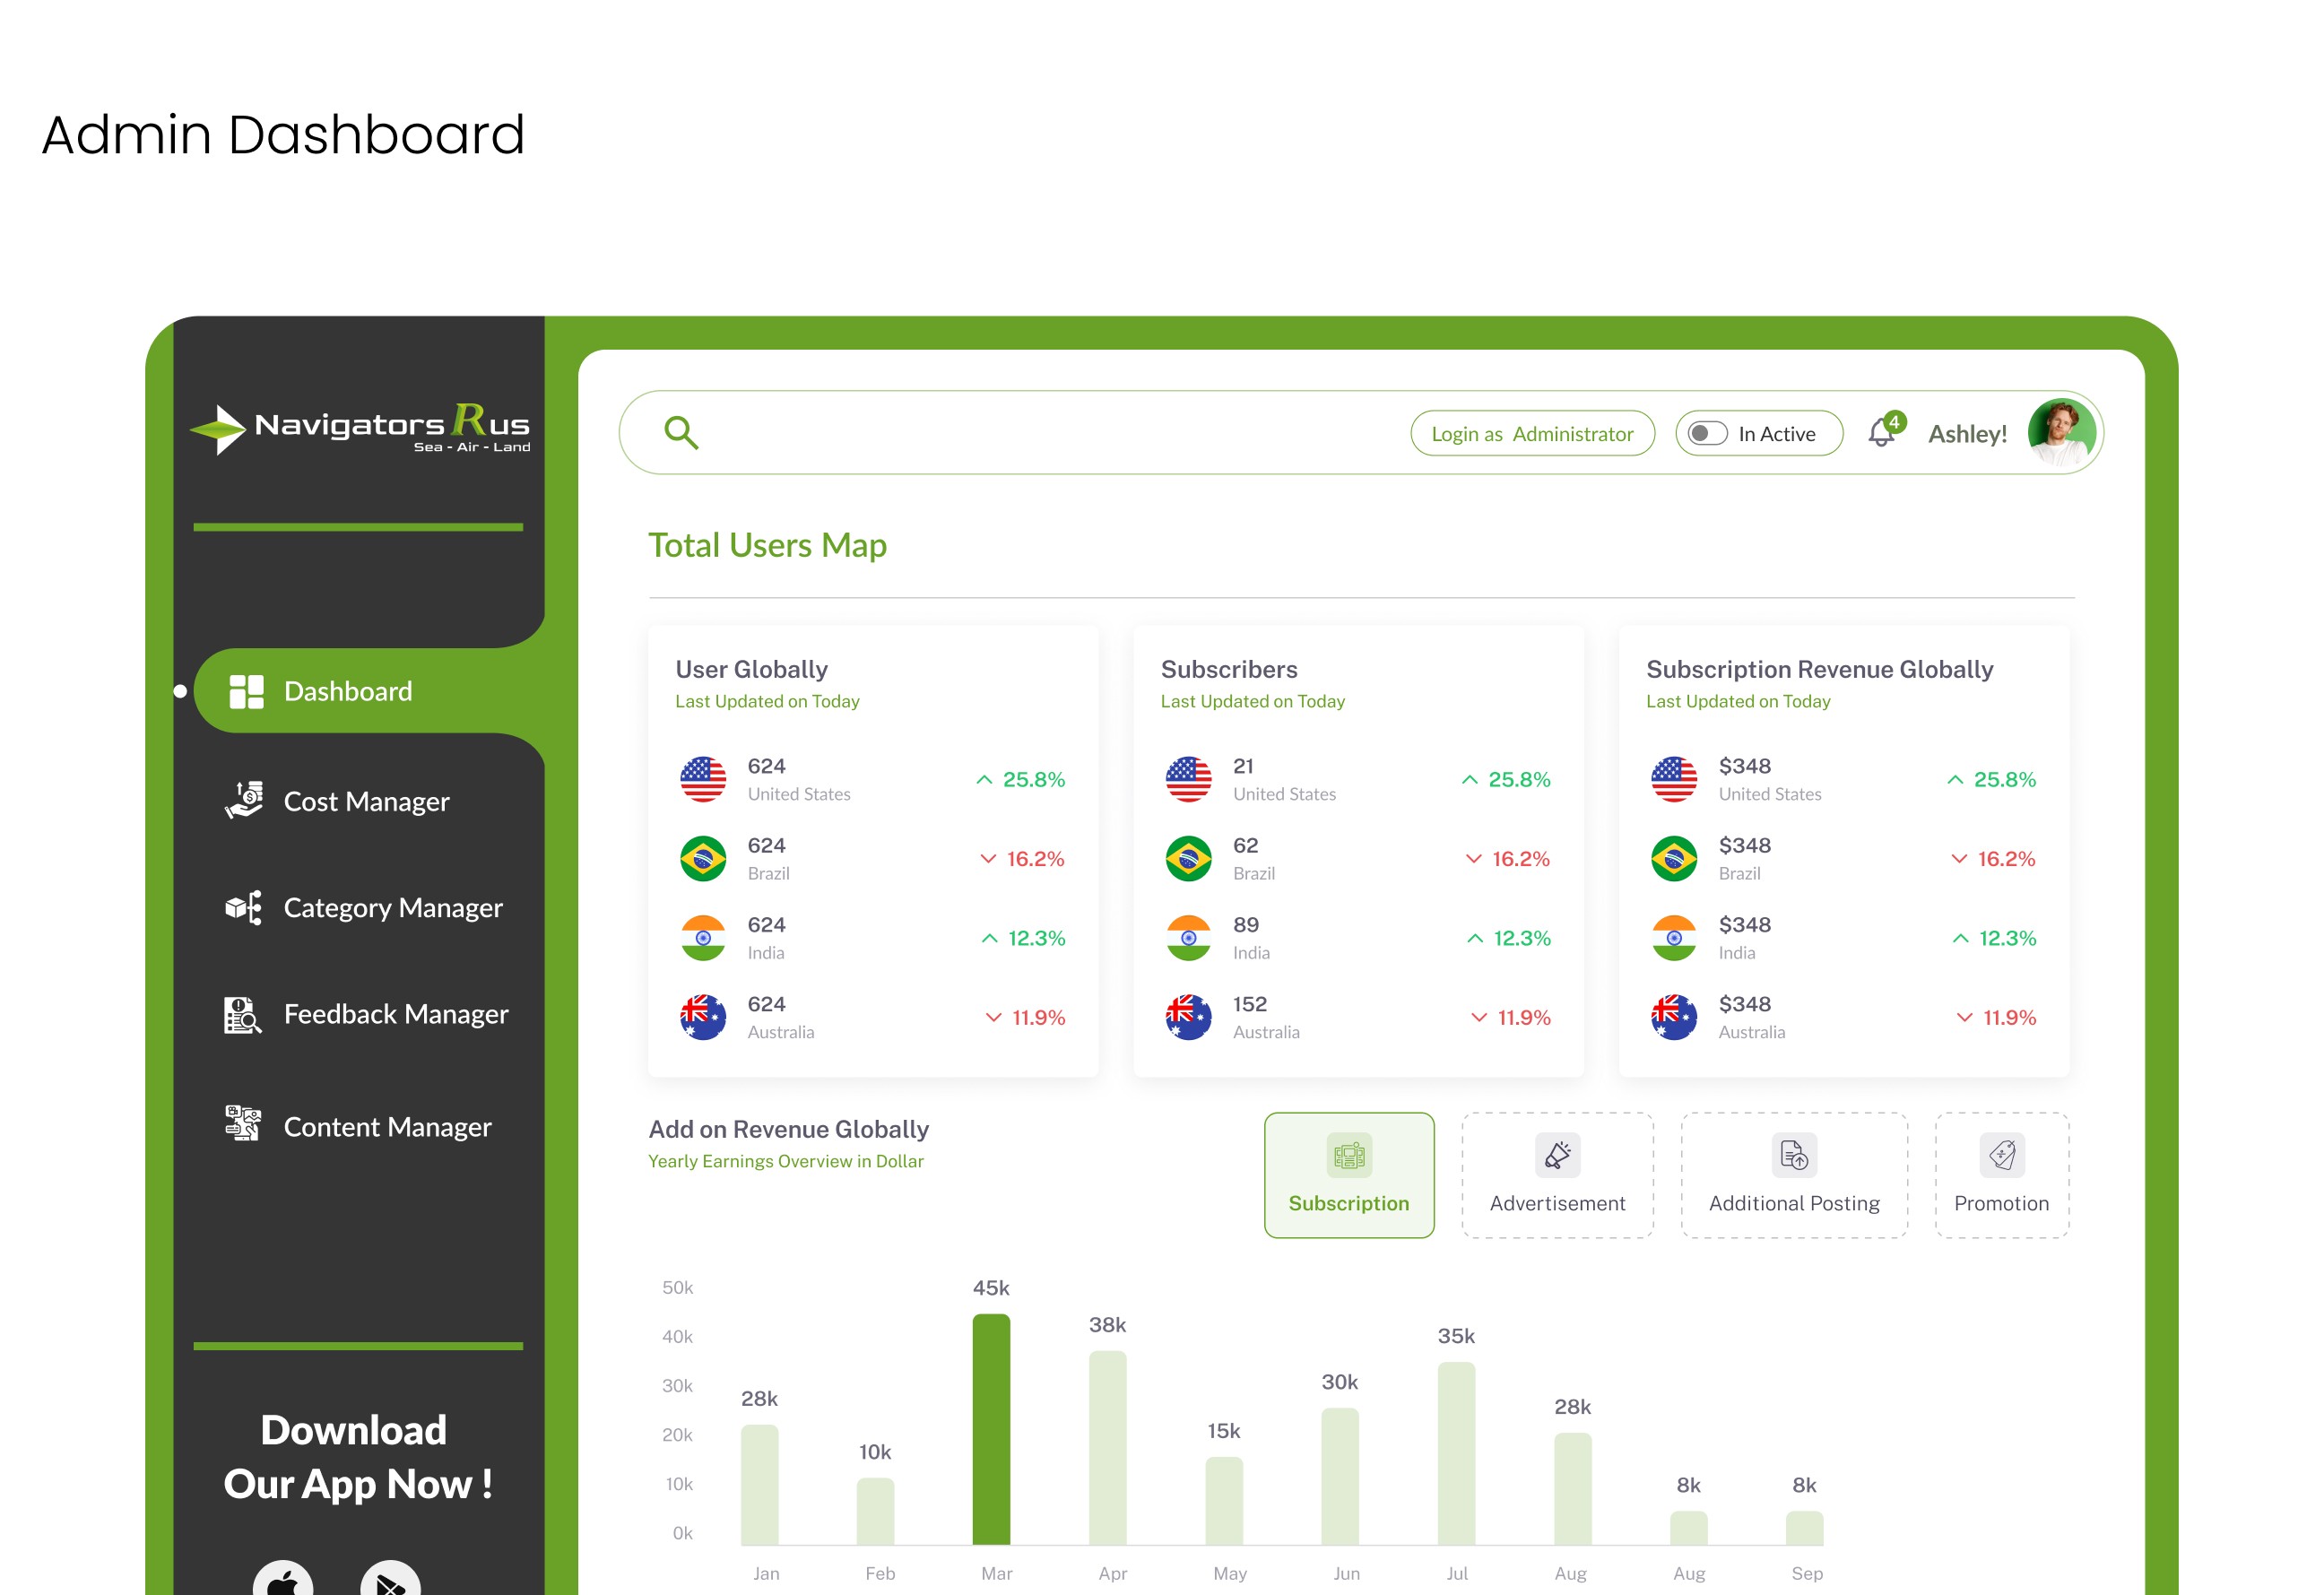This screenshot has height=1595, width=2324.
Task: Open notifications bell icon
Action: point(1881,433)
